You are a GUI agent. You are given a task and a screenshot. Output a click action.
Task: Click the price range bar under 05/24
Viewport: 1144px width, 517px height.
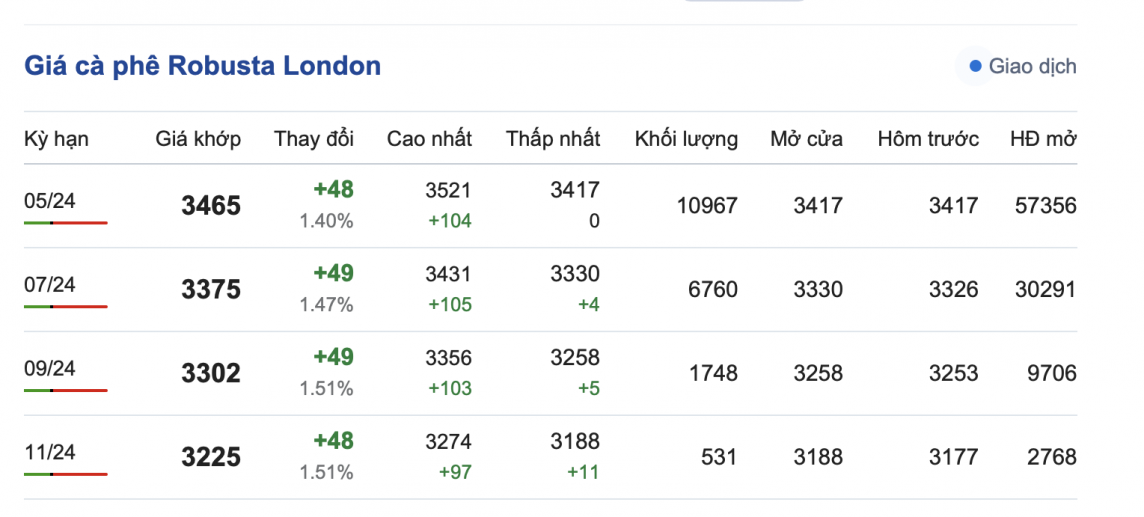pos(66,222)
